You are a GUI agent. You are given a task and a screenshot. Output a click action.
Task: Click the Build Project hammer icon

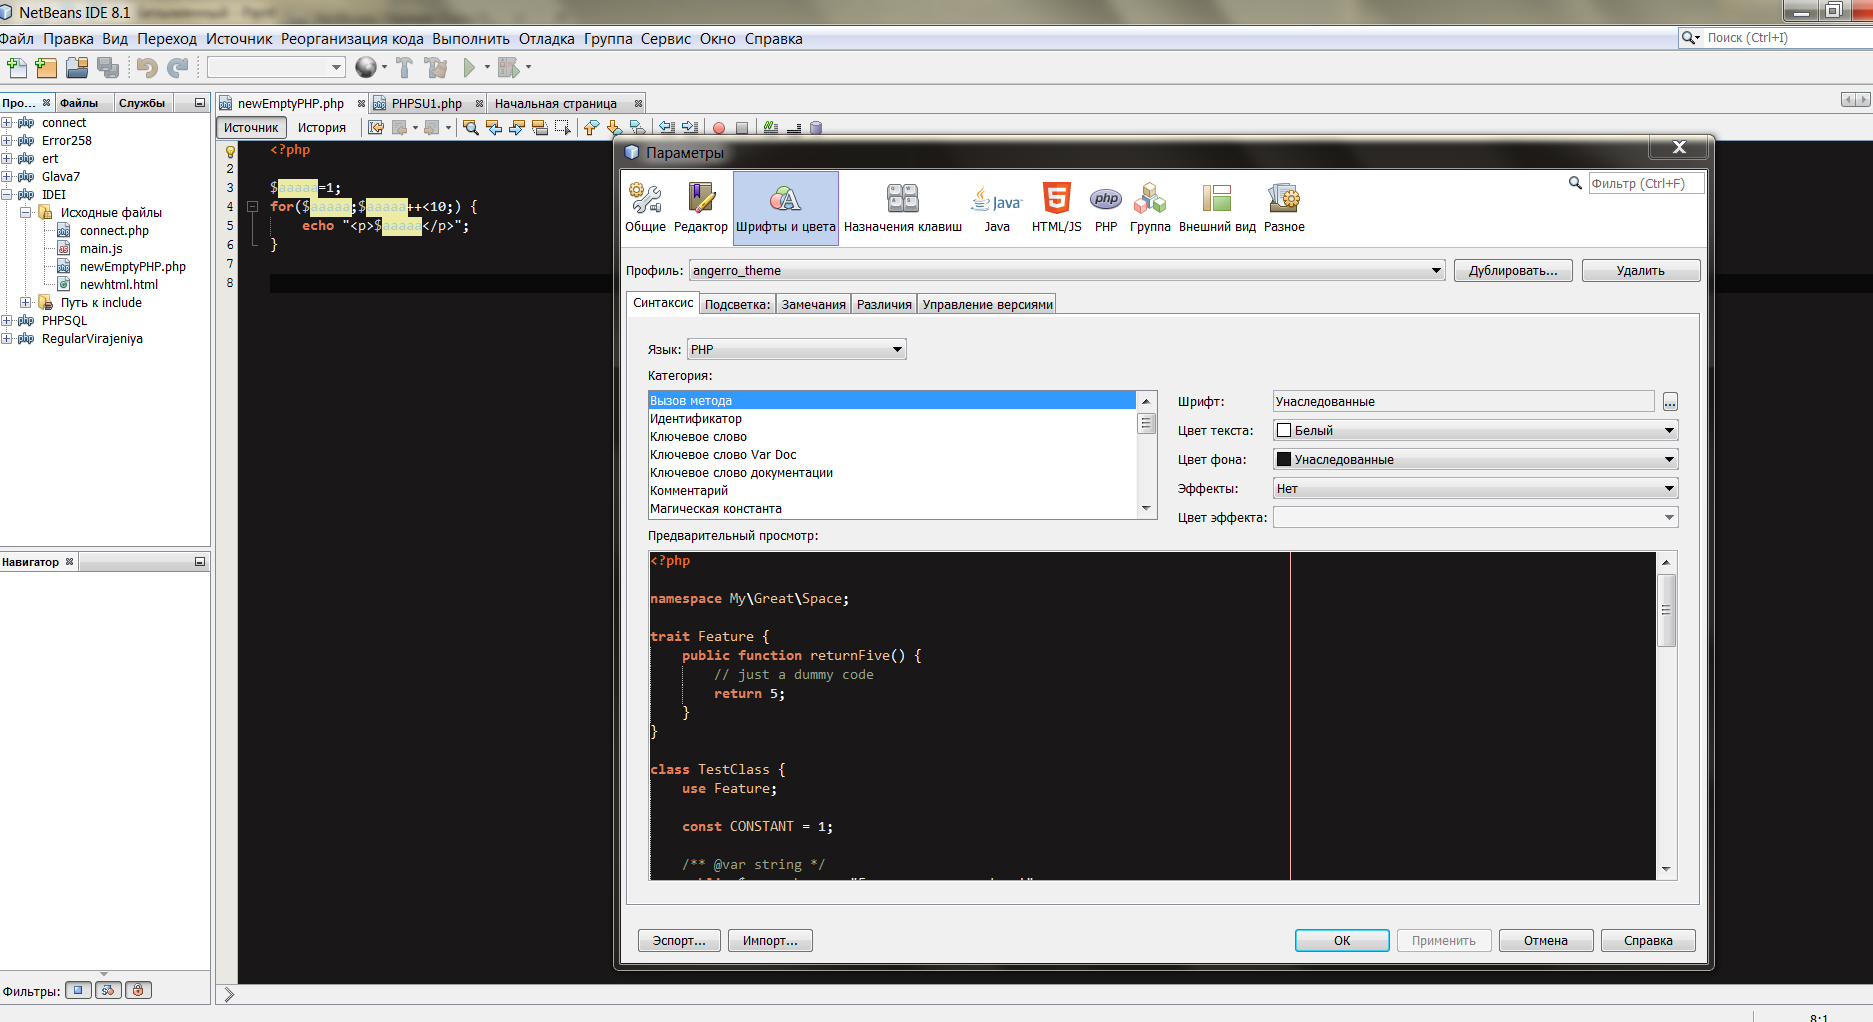pyautogui.click(x=404, y=68)
